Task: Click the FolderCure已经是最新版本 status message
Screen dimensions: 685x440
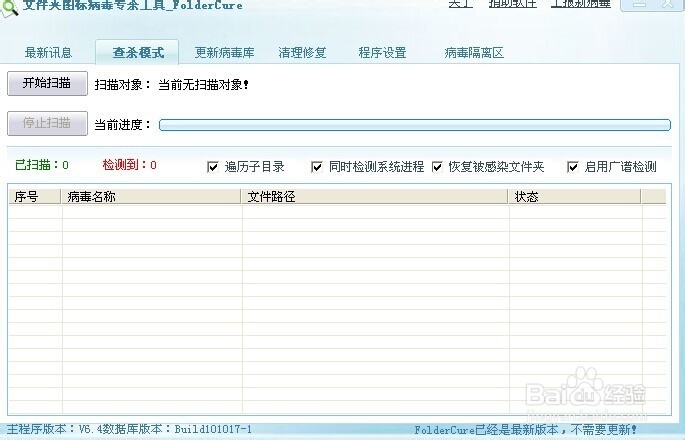Action: [526, 430]
